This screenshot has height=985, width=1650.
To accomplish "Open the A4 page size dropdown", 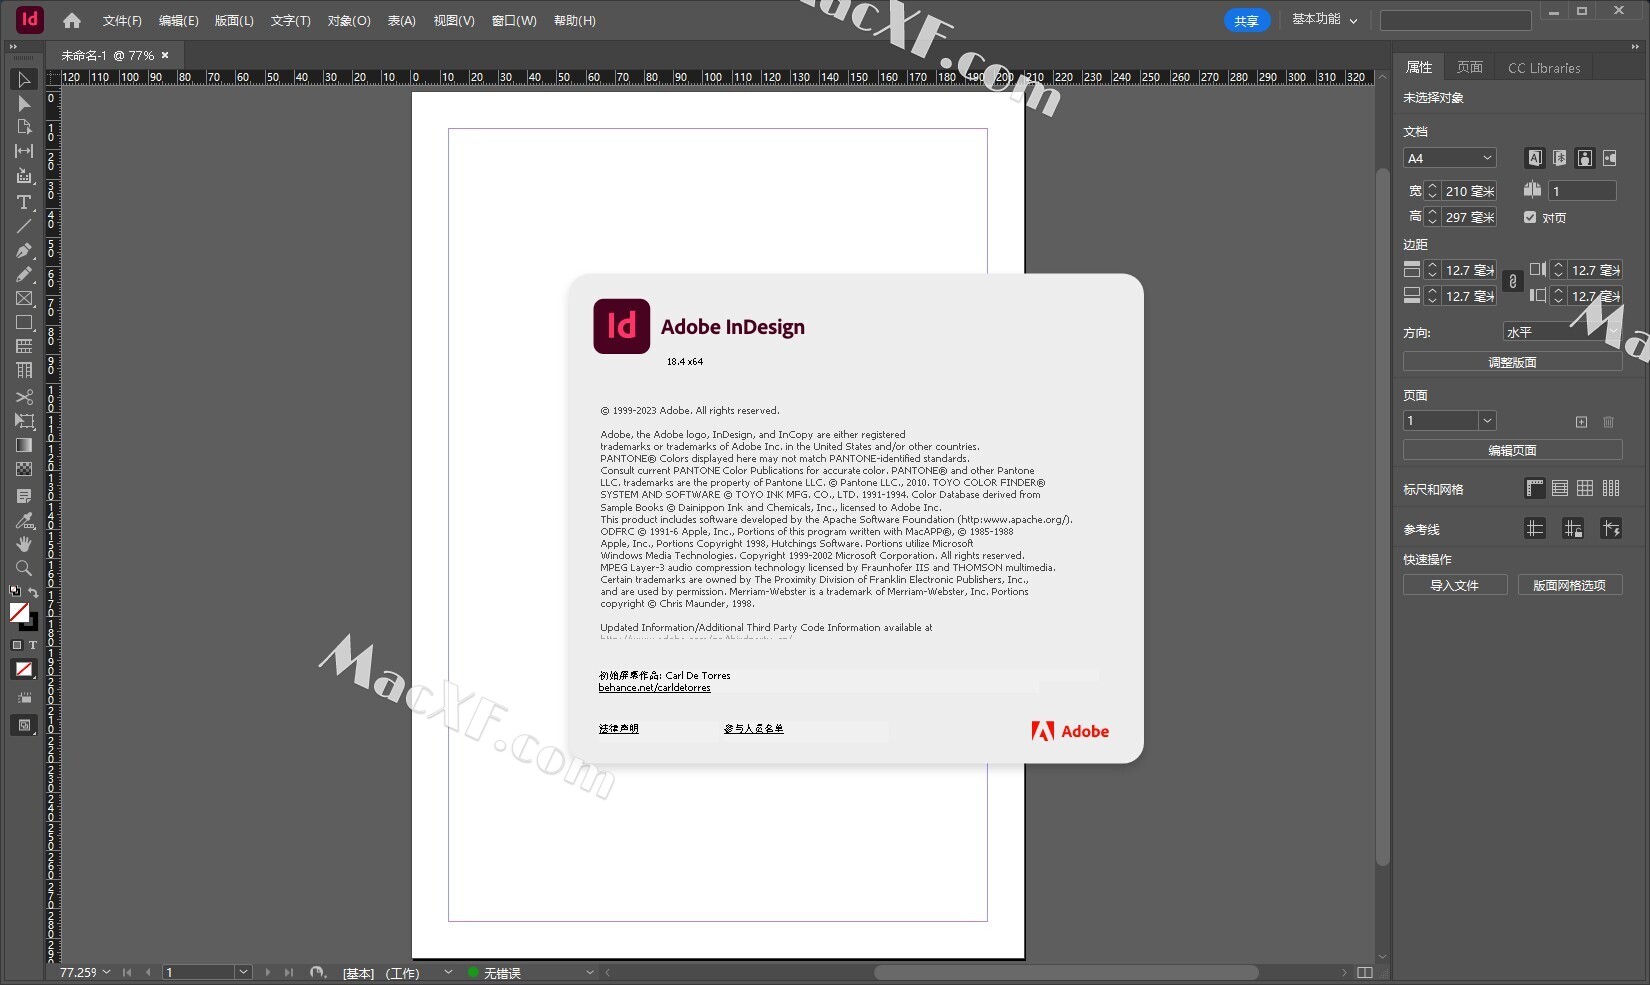I will [1450, 158].
